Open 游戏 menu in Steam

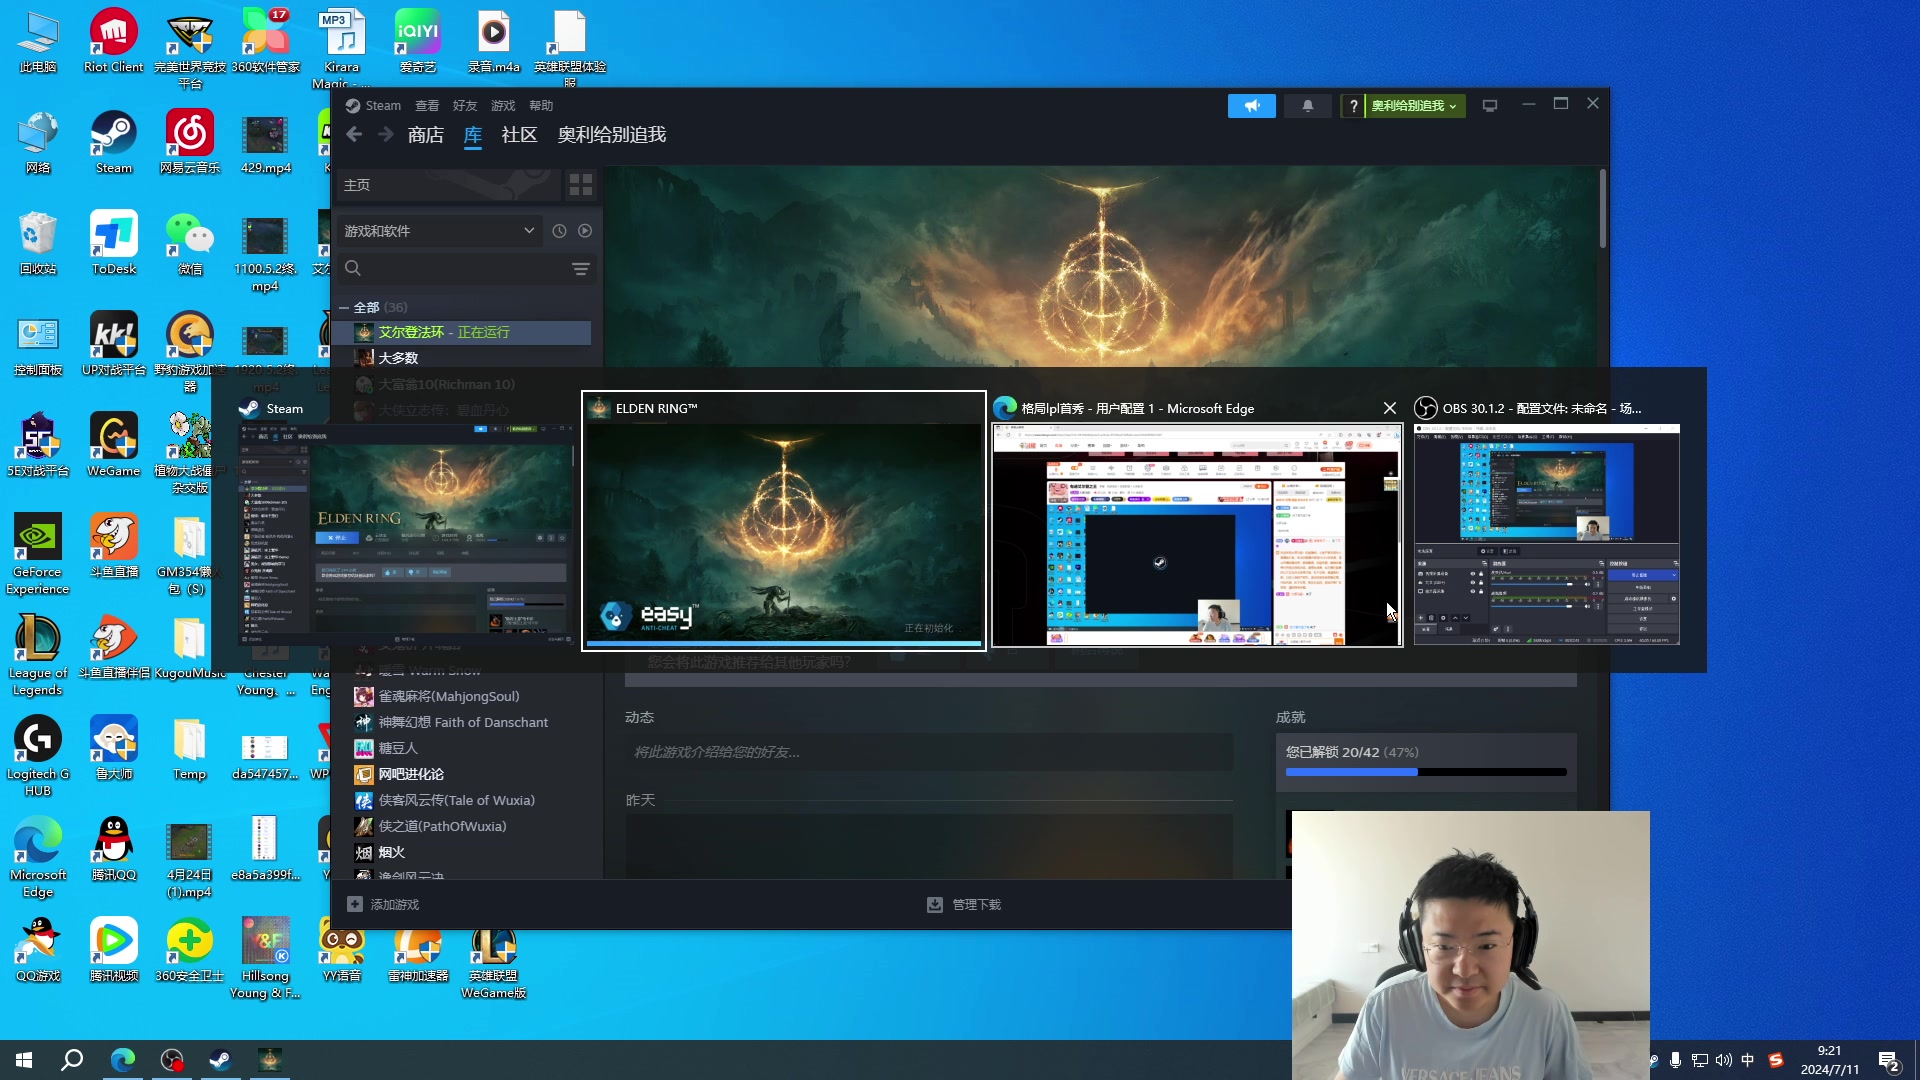[503, 106]
